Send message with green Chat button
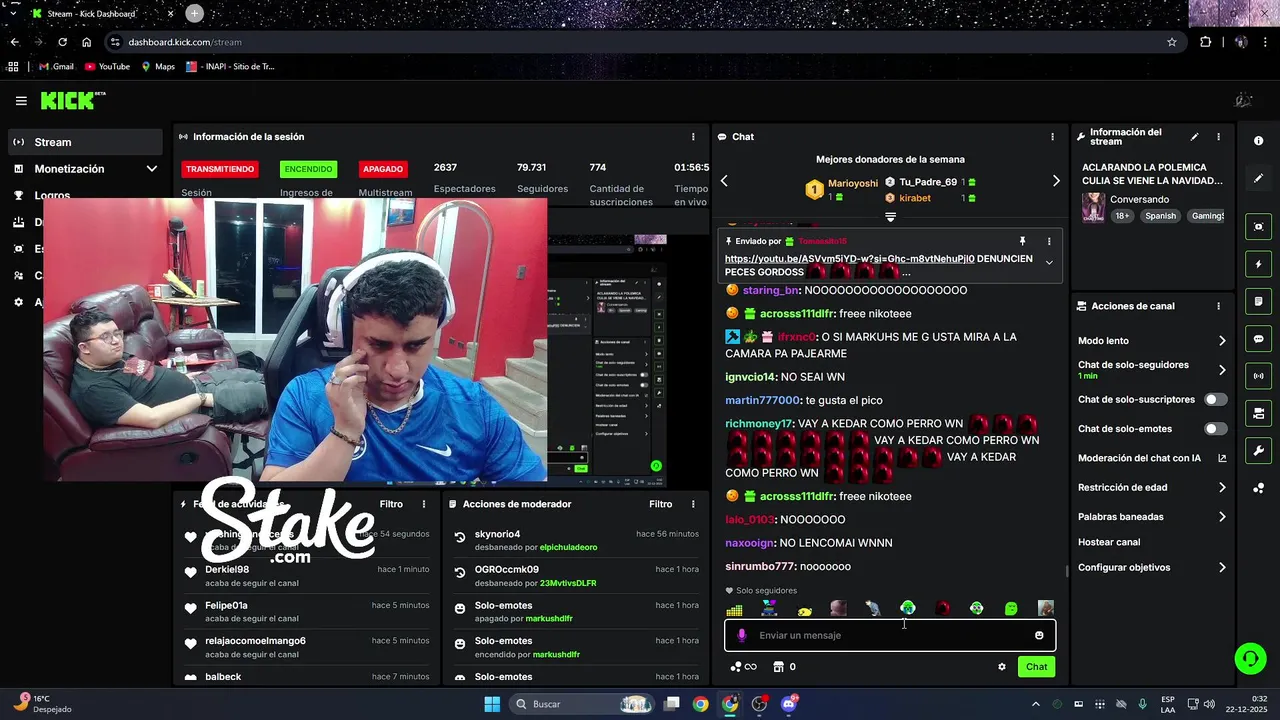This screenshot has width=1280, height=720. click(1036, 667)
